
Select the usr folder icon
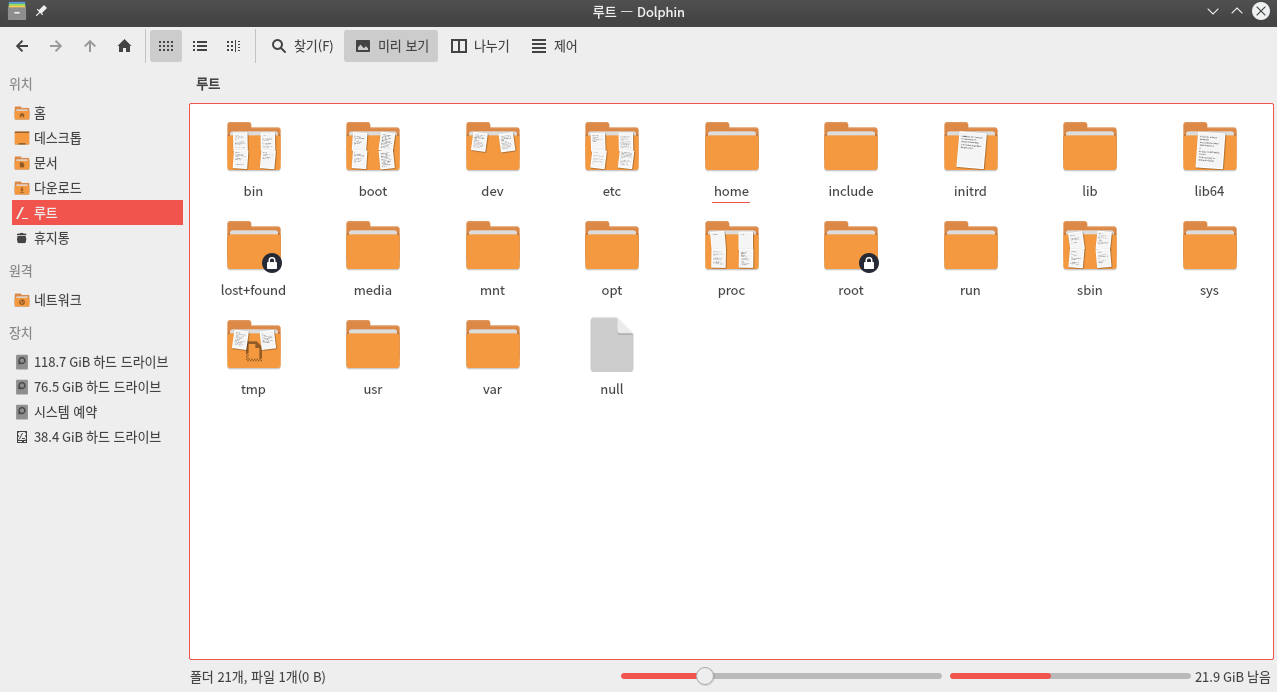[x=373, y=345]
